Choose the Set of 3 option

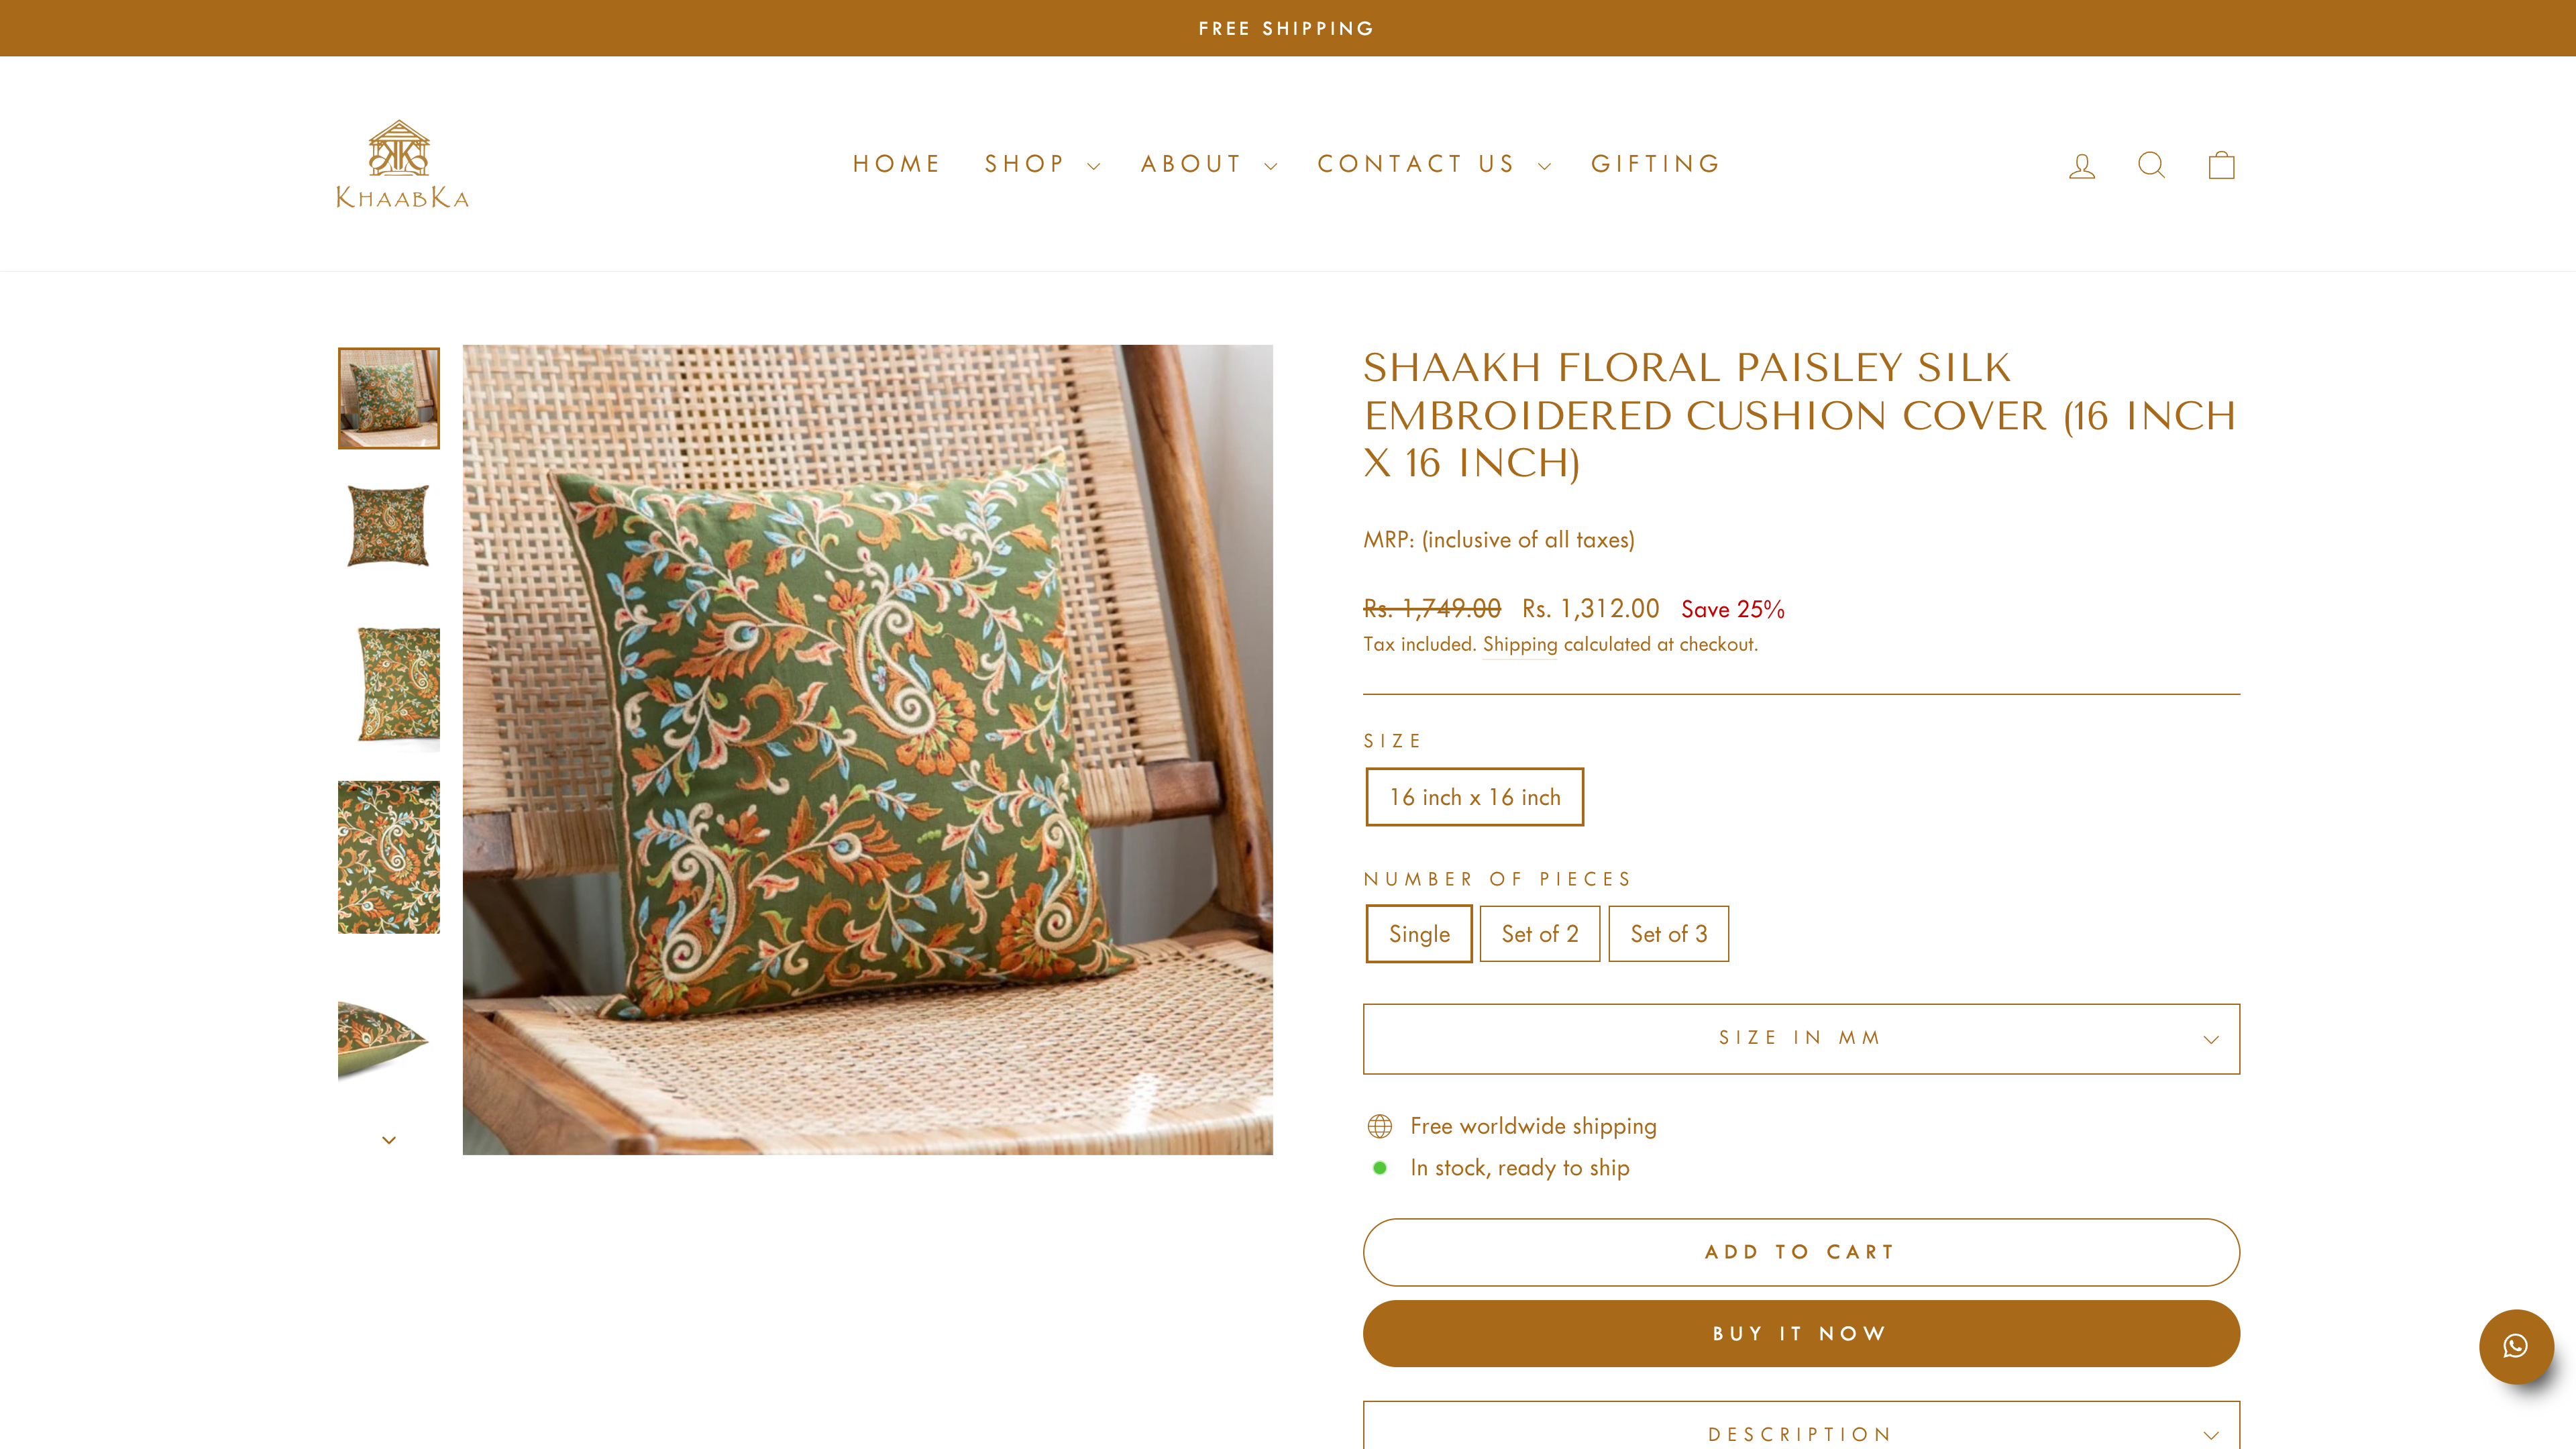click(1668, 934)
